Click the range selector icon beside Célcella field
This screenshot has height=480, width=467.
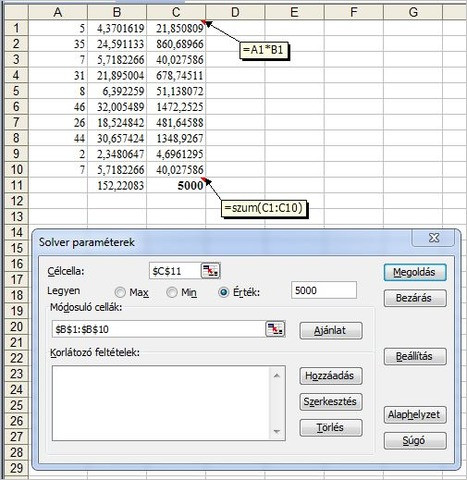click(x=210, y=270)
